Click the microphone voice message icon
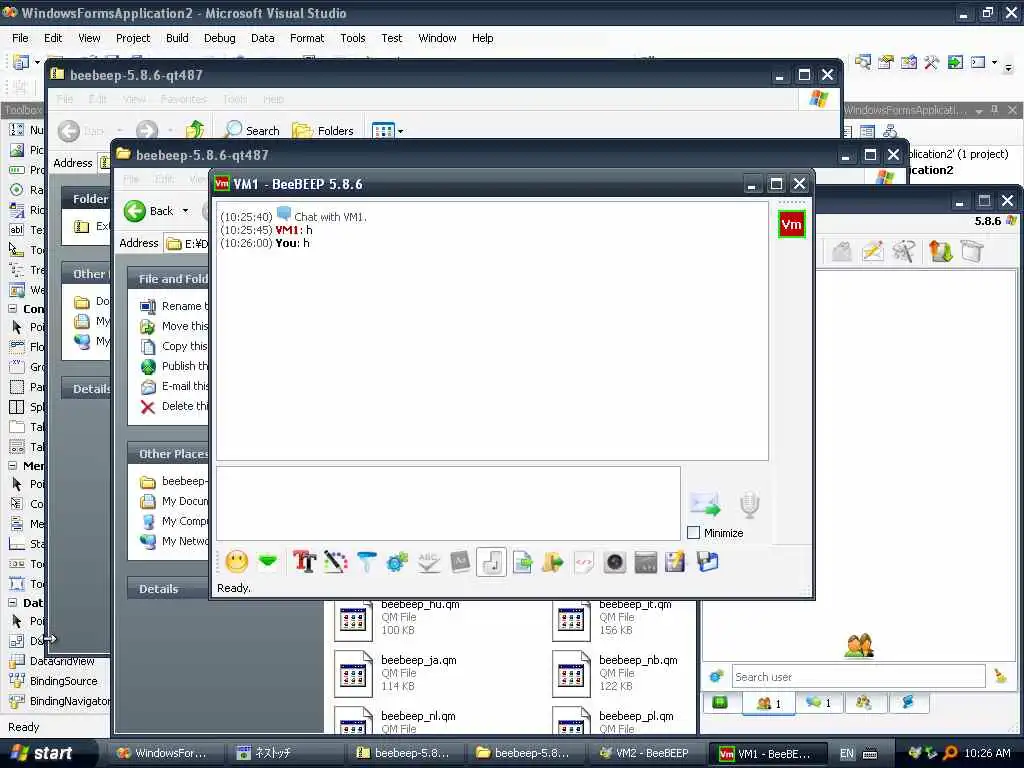 coord(750,504)
